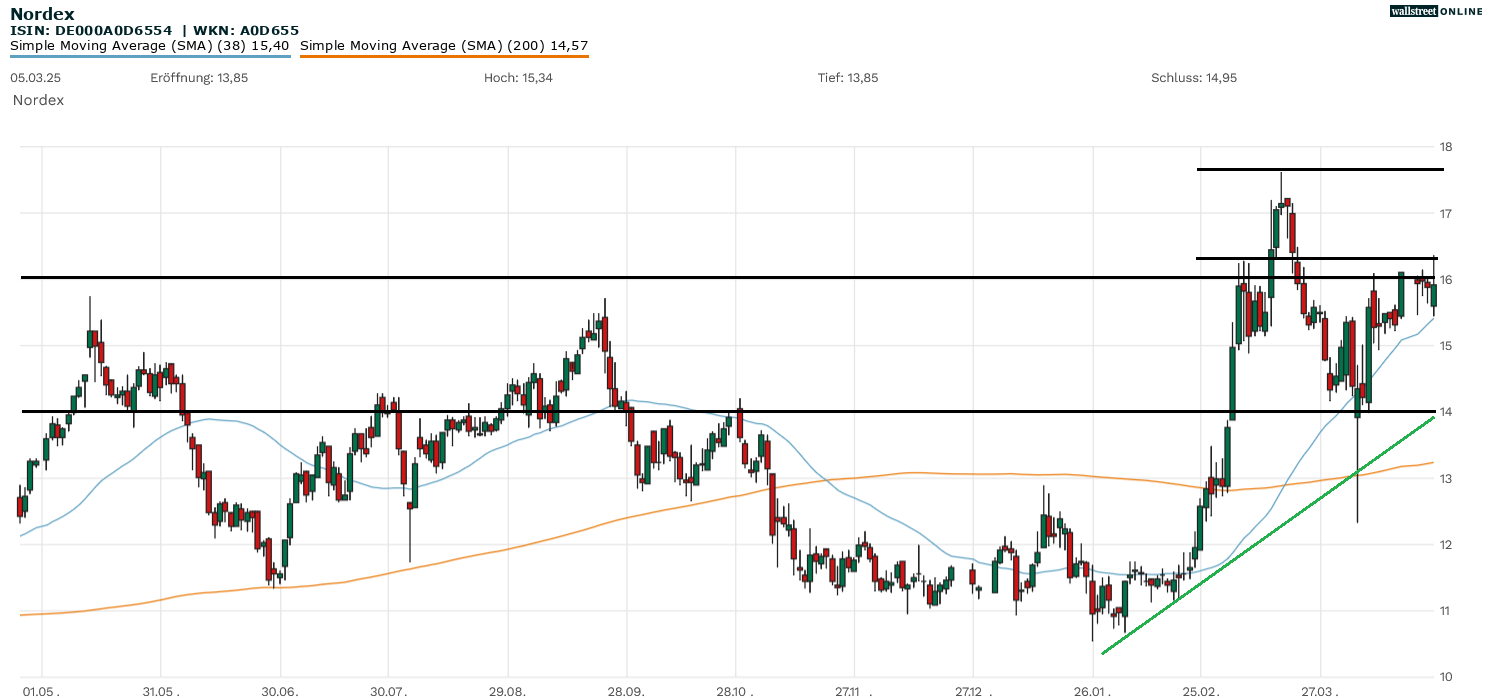This screenshot has height=698, width=1490.
Task: Click the Nordex chart title
Action: [42, 14]
